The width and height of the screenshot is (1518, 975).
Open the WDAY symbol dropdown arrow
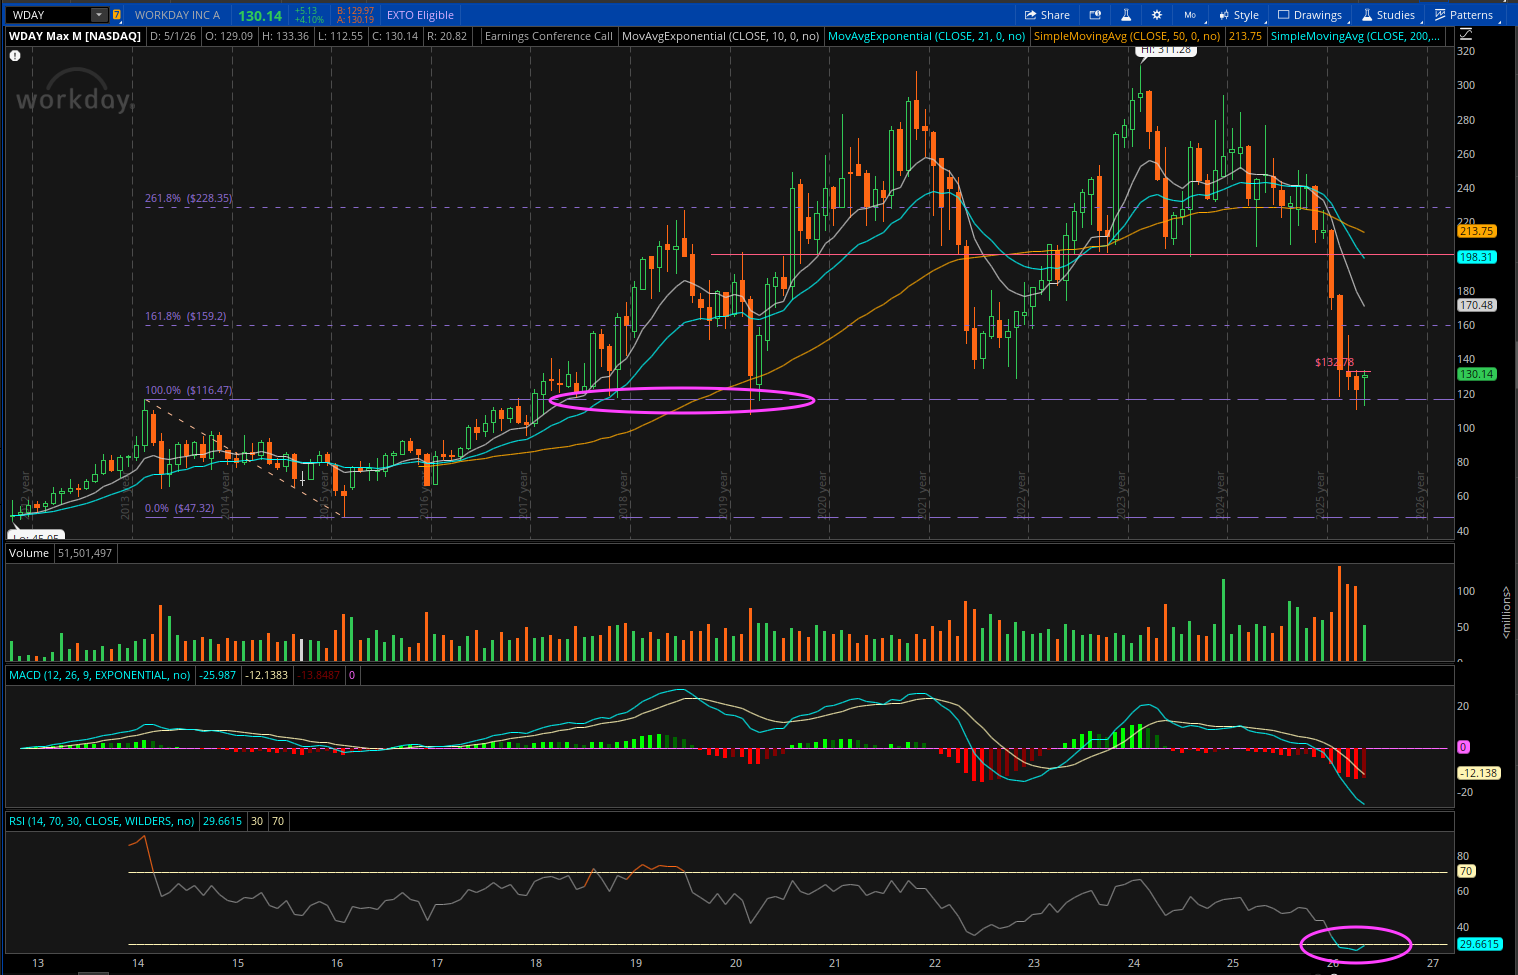[x=99, y=15]
